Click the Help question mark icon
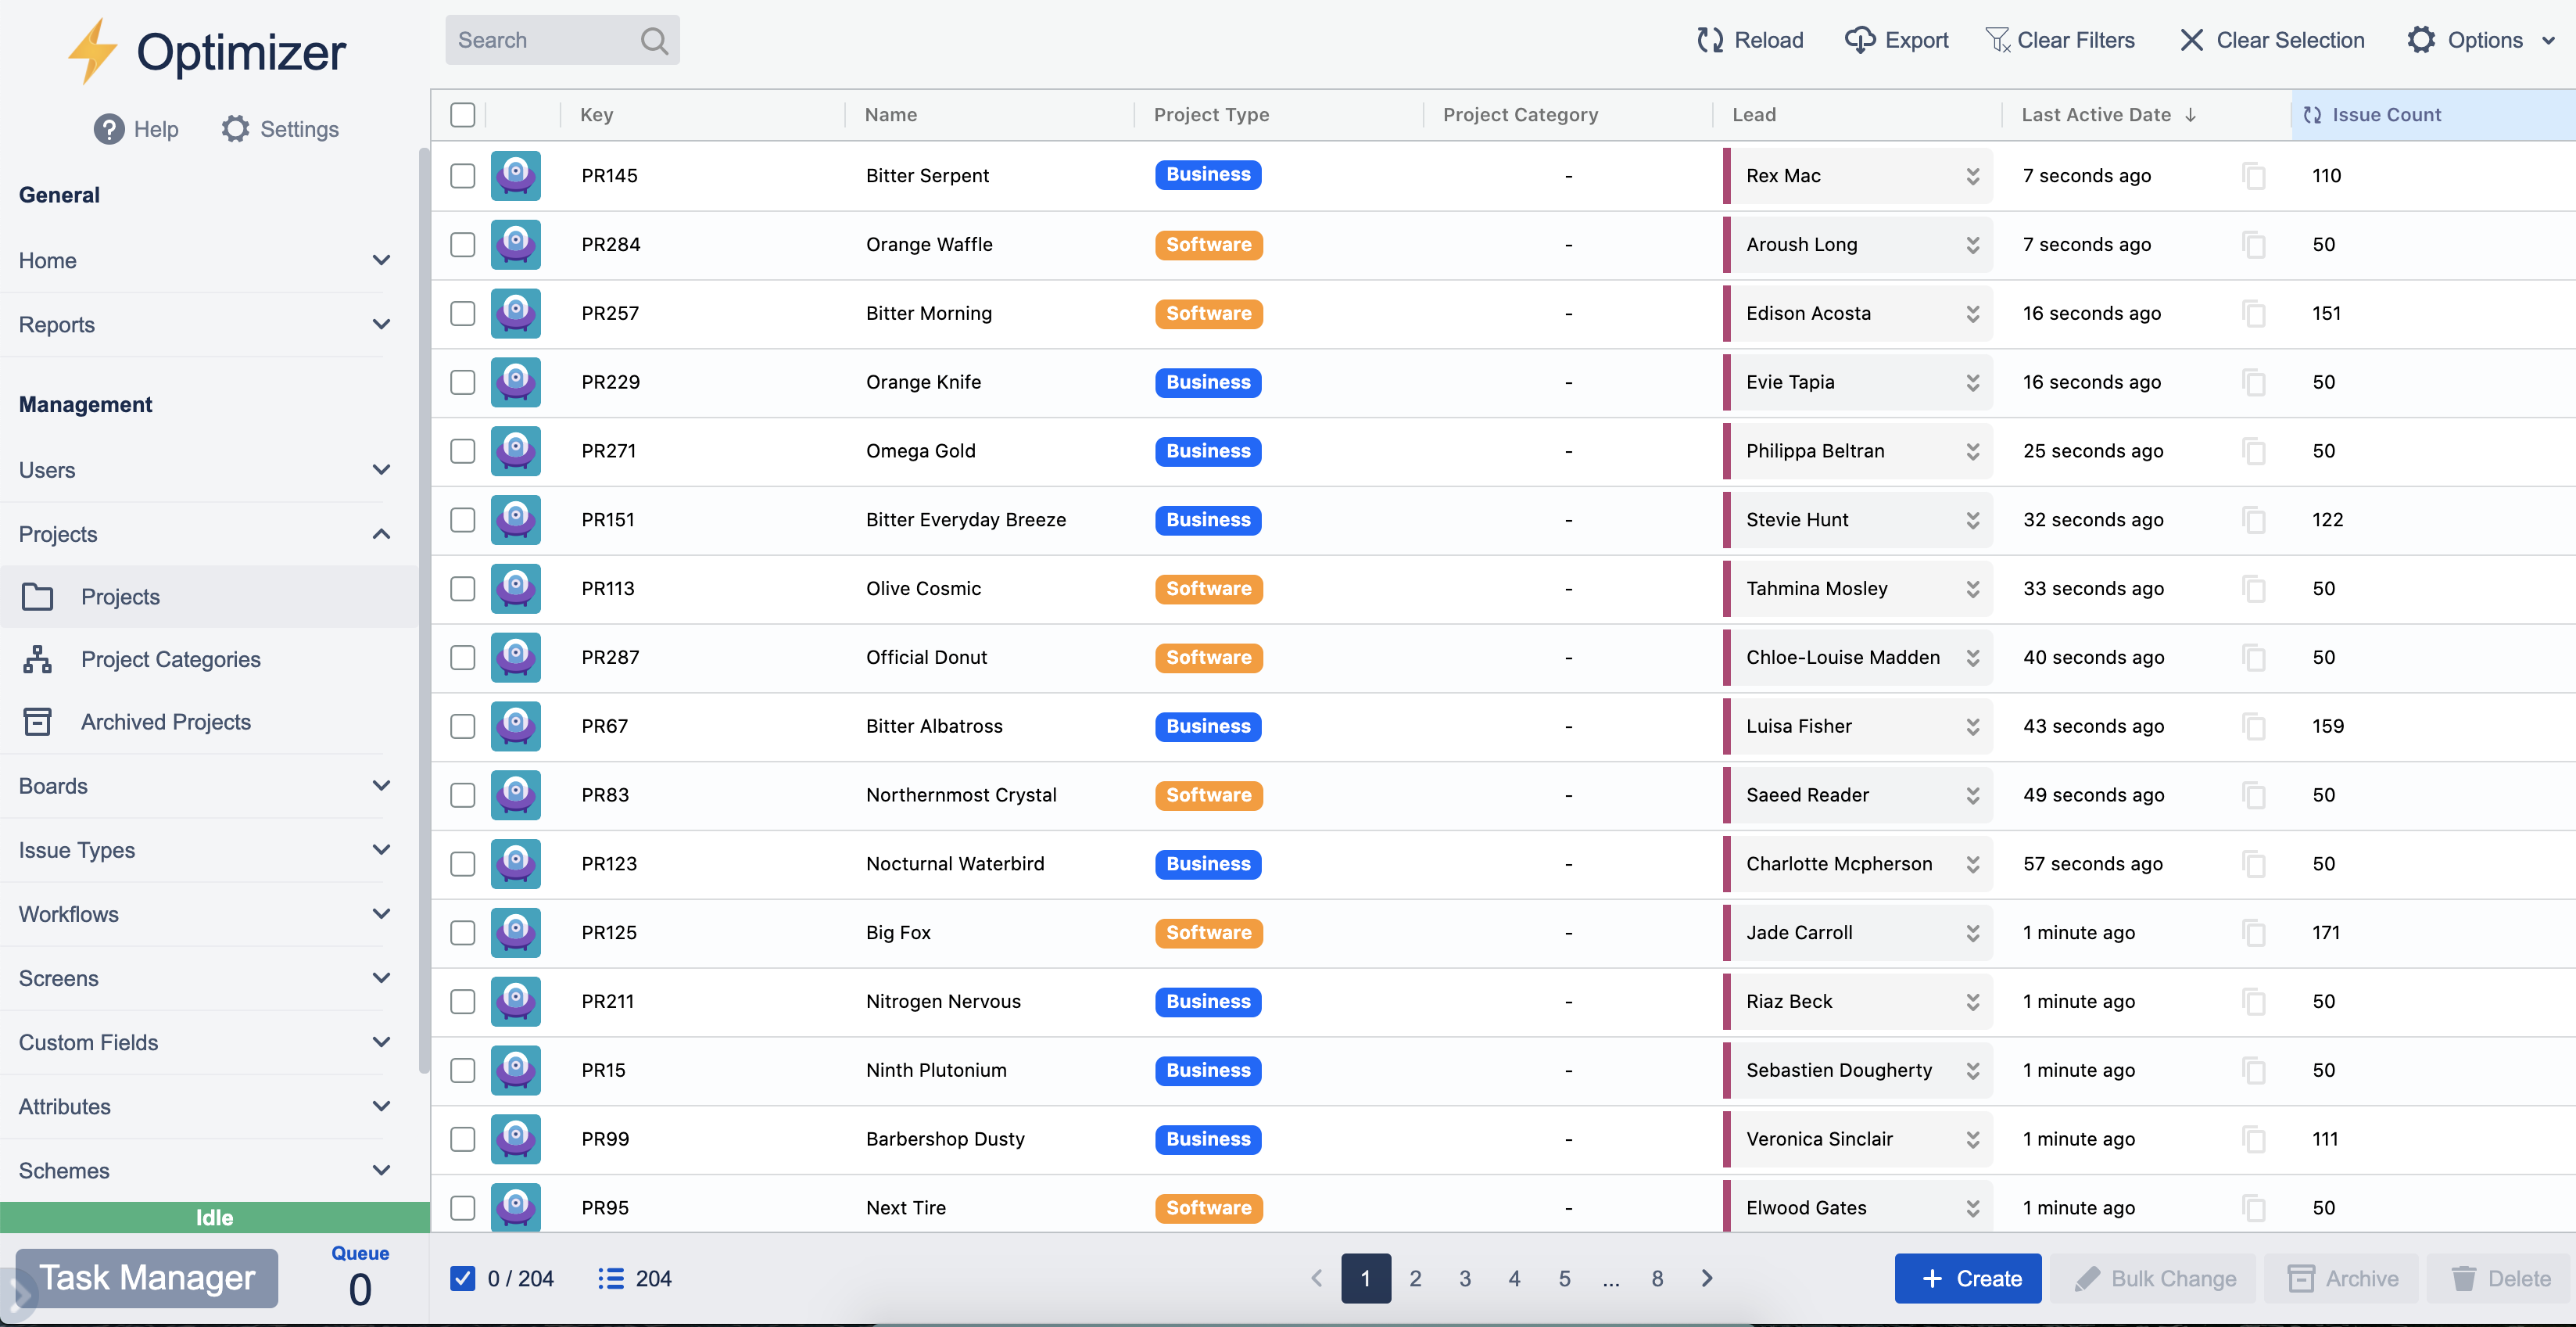Image resolution: width=2576 pixels, height=1327 pixels. pyautogui.click(x=109, y=129)
